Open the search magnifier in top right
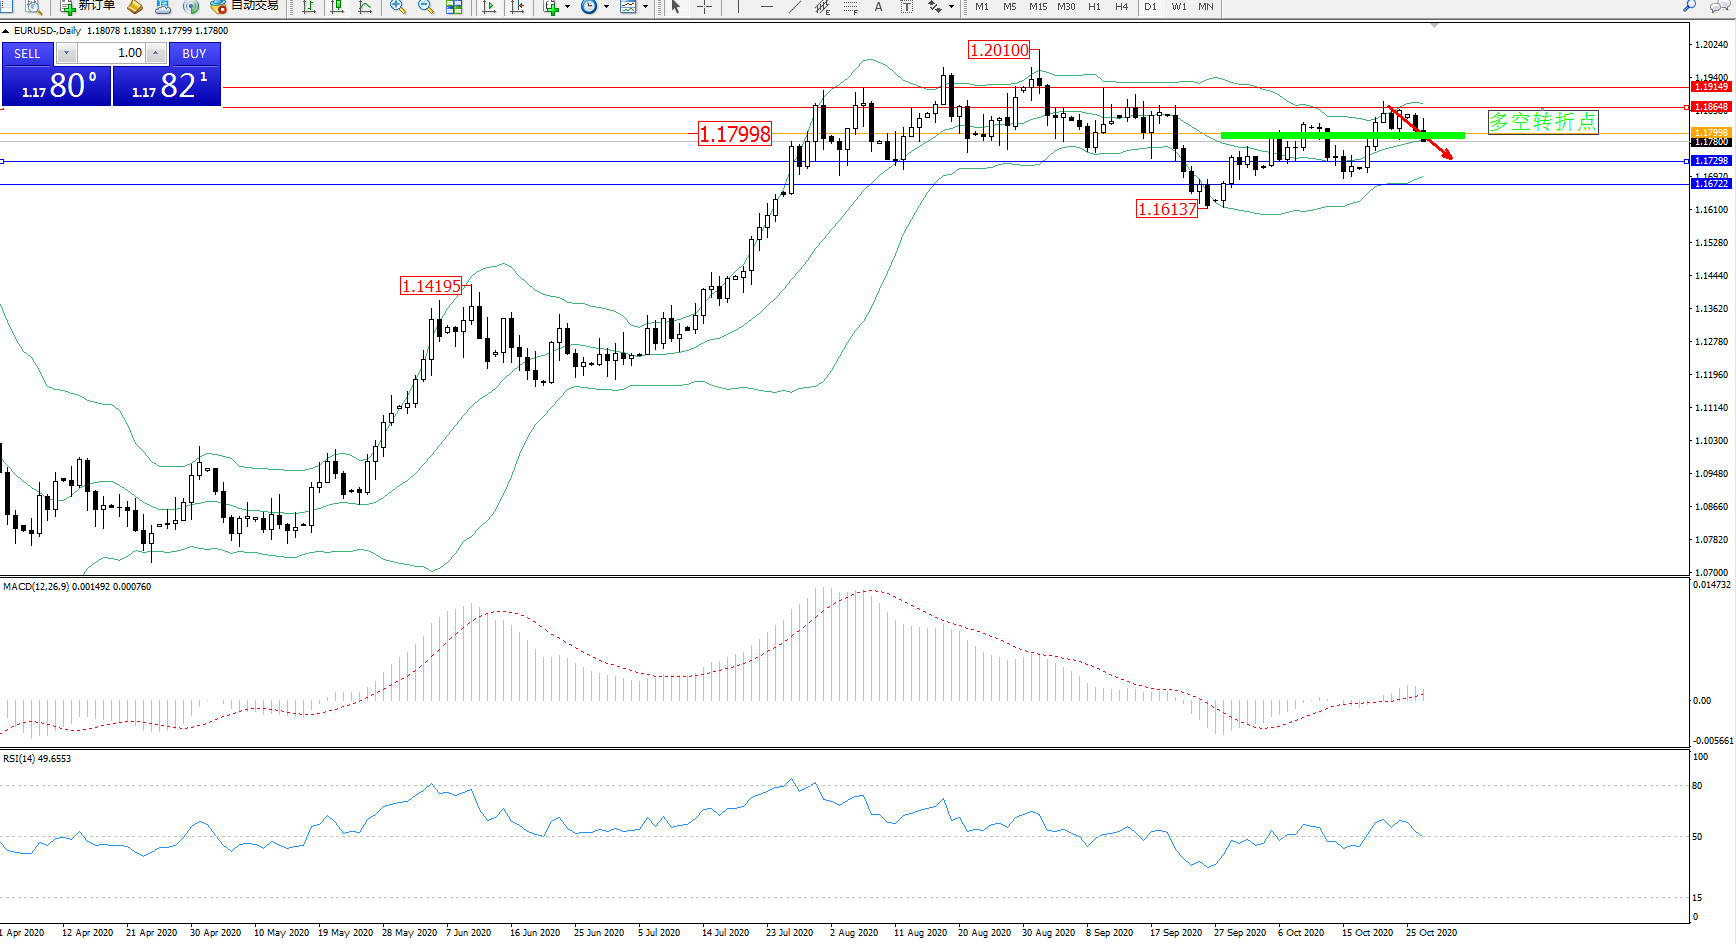This screenshot has width=1736, height=944. (1690, 7)
